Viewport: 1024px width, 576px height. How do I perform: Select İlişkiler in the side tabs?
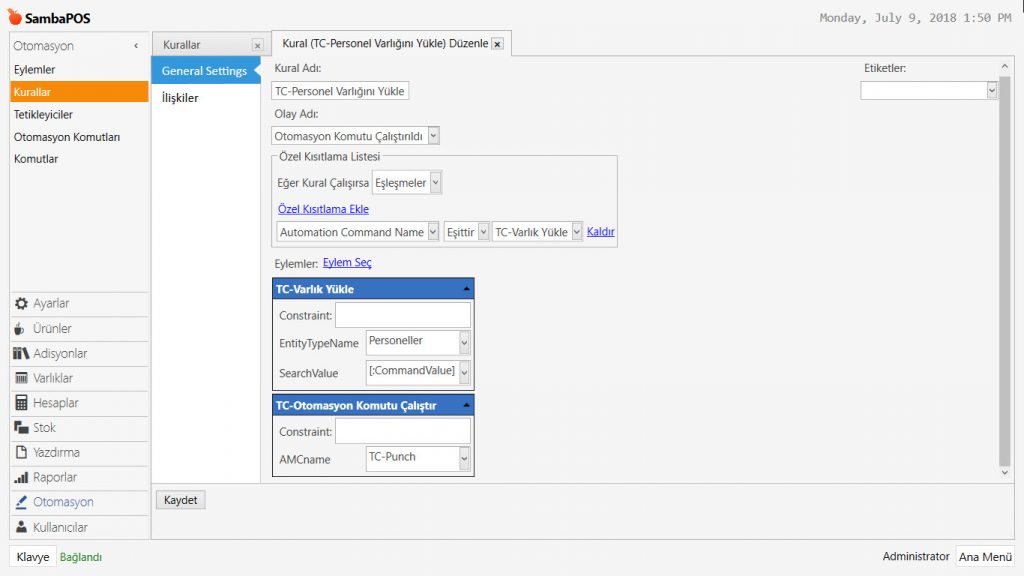(x=180, y=98)
